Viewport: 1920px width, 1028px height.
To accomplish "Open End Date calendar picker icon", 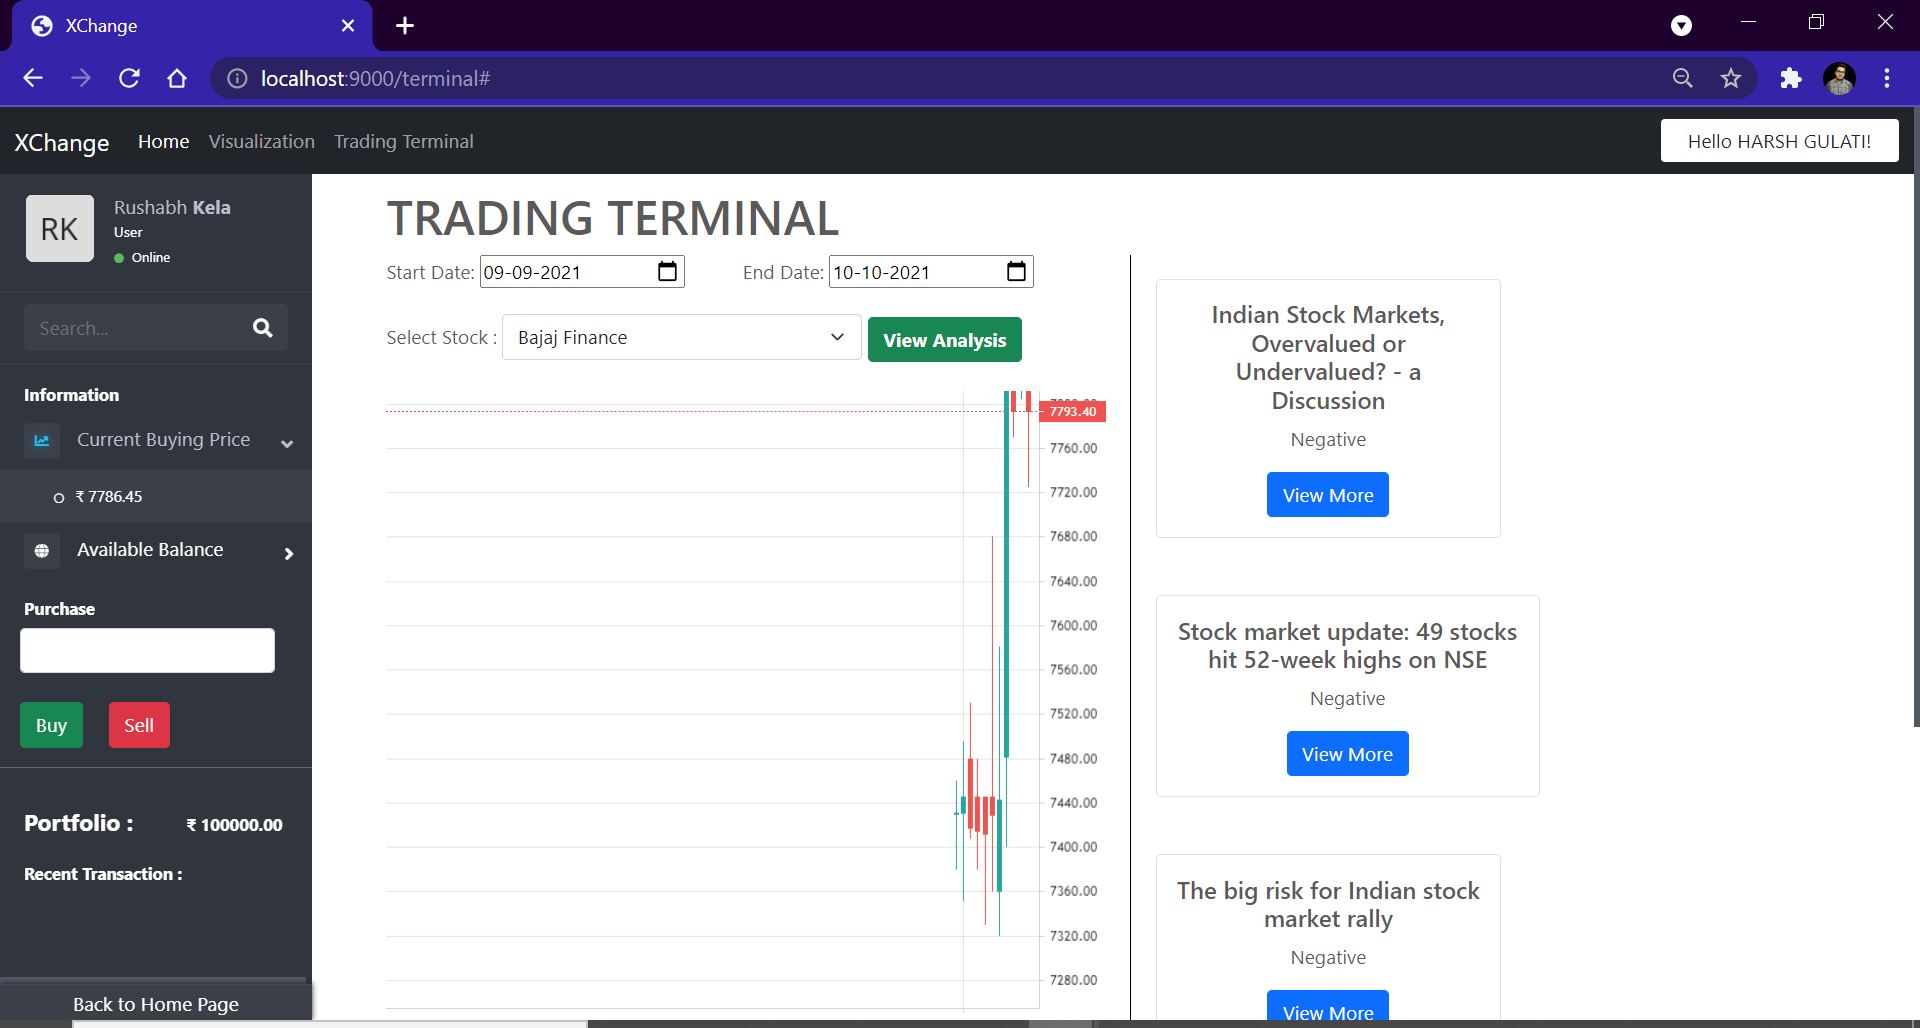I will (1016, 272).
